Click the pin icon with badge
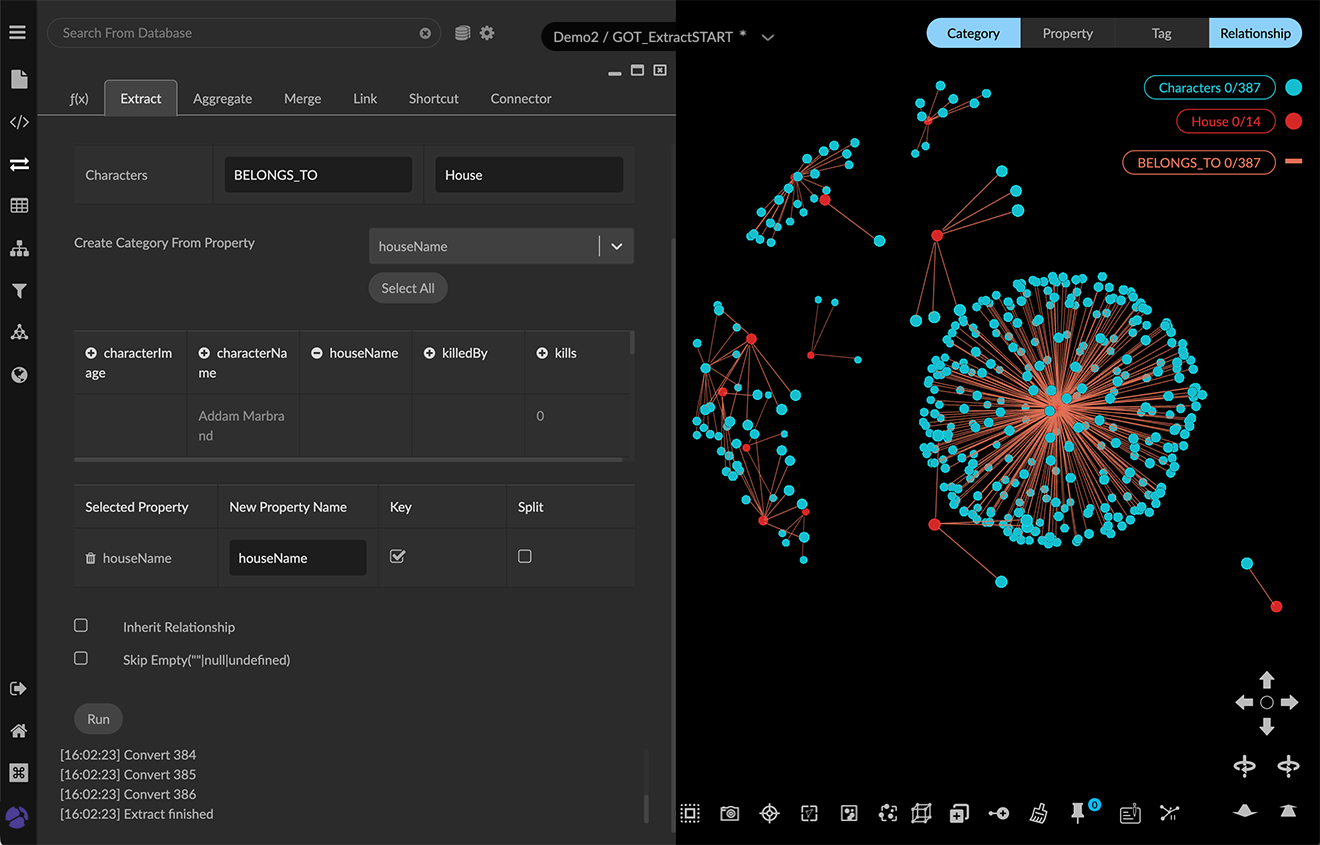Viewport: 1320px width, 845px height. point(1078,814)
